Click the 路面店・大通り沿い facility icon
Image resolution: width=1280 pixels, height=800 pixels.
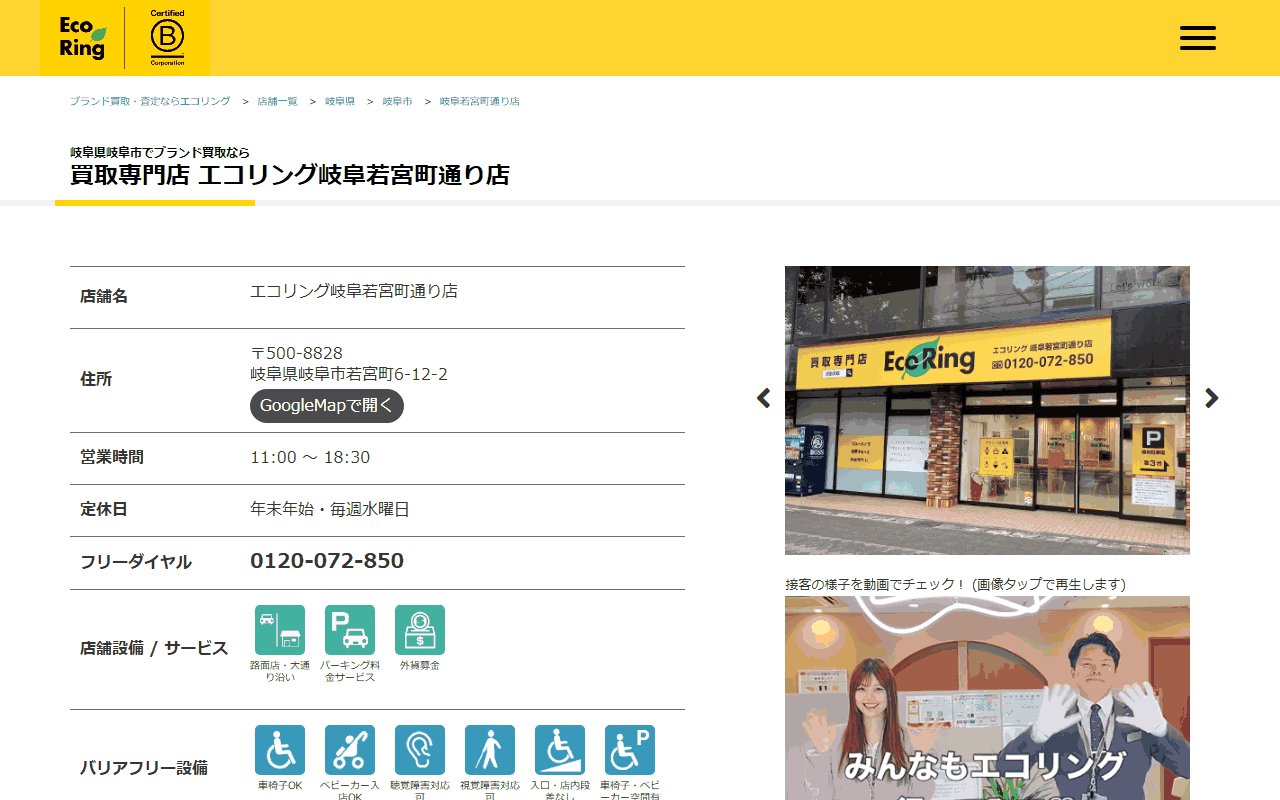coord(280,630)
